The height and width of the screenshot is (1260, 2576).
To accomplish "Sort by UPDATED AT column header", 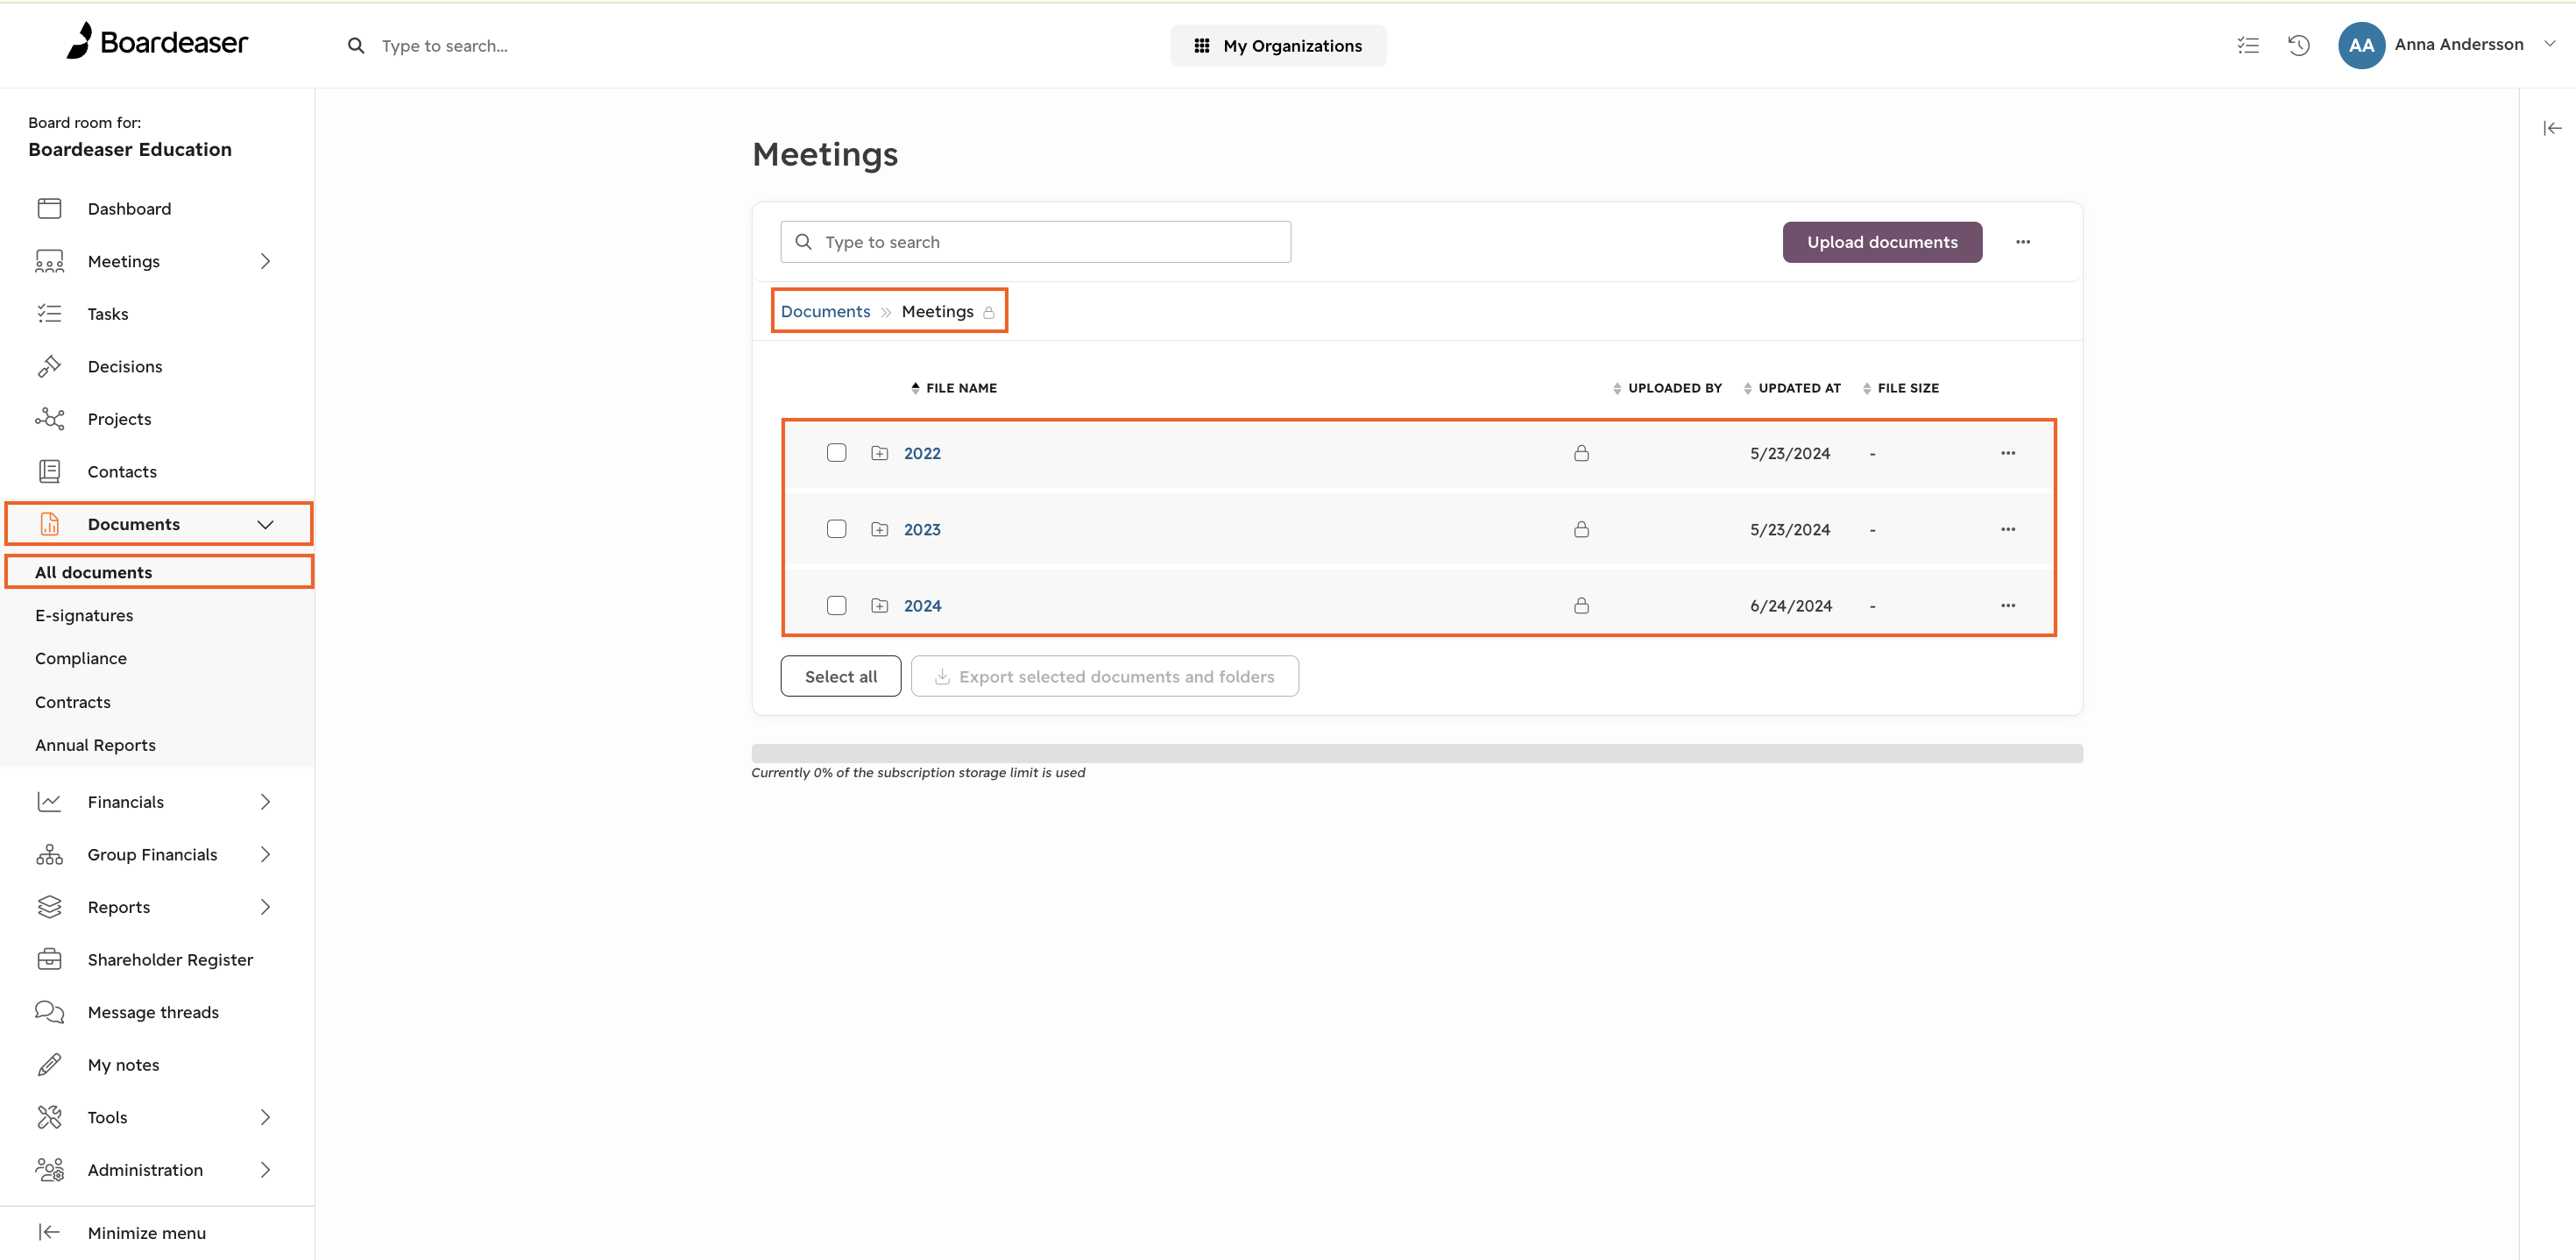I will click(x=1791, y=388).
